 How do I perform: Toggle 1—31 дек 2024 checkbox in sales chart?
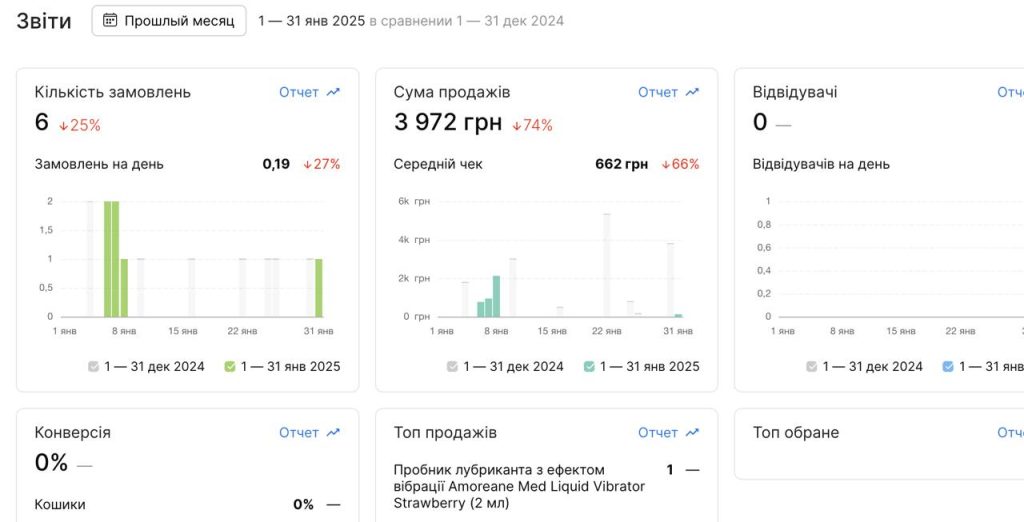pos(453,367)
